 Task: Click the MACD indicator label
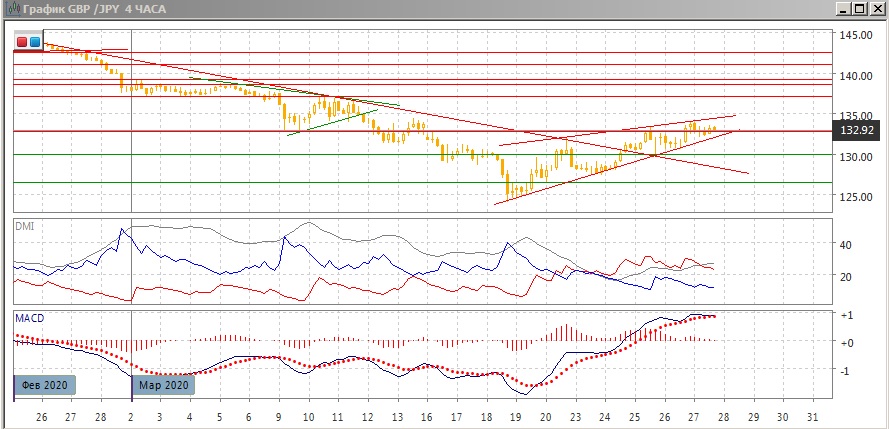point(29,318)
